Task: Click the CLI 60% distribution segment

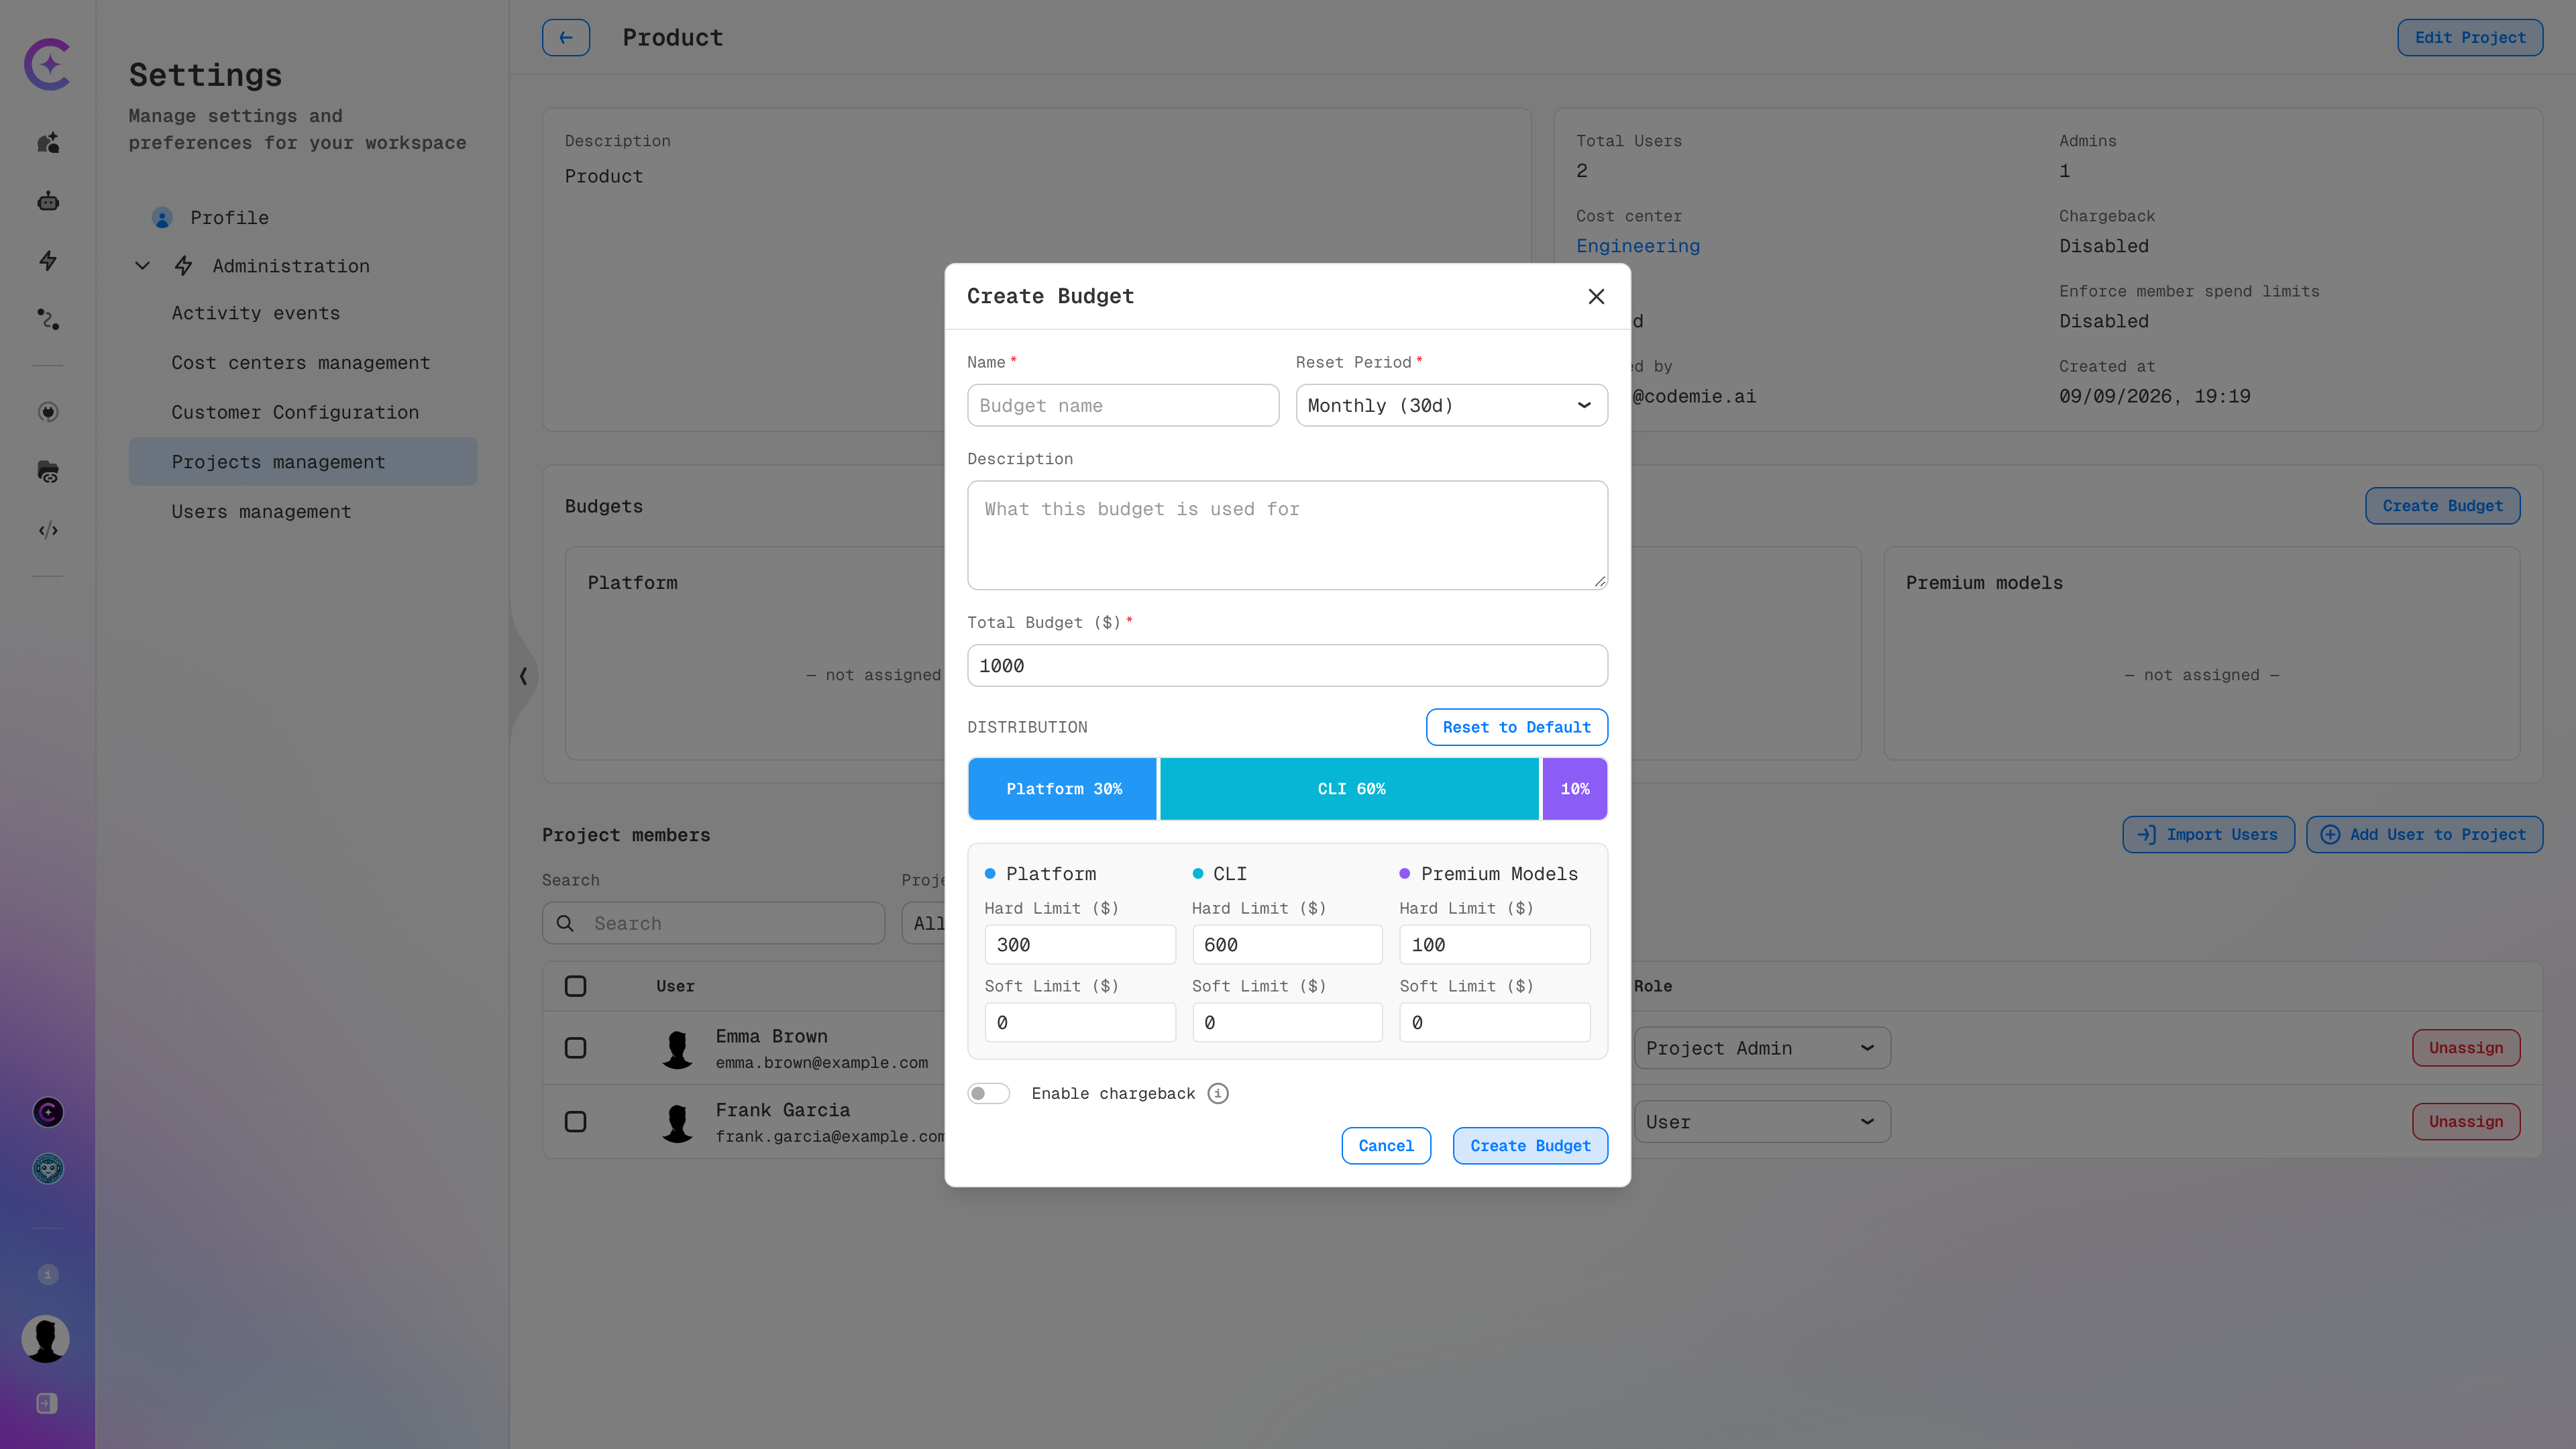Action: 1350,789
